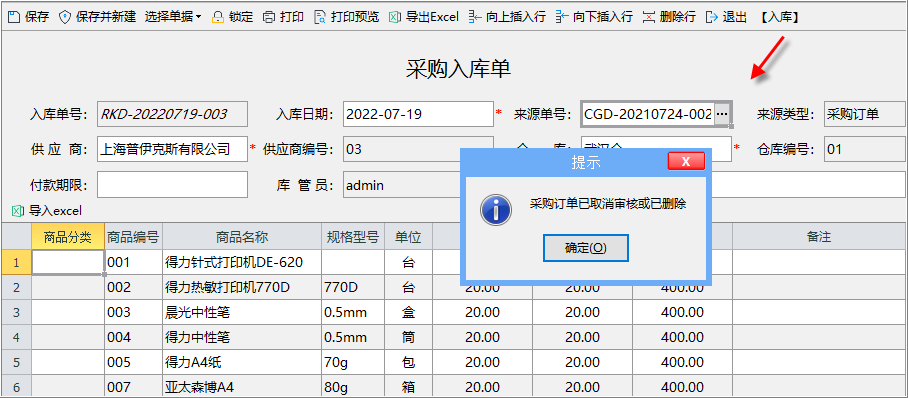Click the empty 商品分类 cell in row 1
The height and width of the screenshot is (398, 908).
point(68,262)
